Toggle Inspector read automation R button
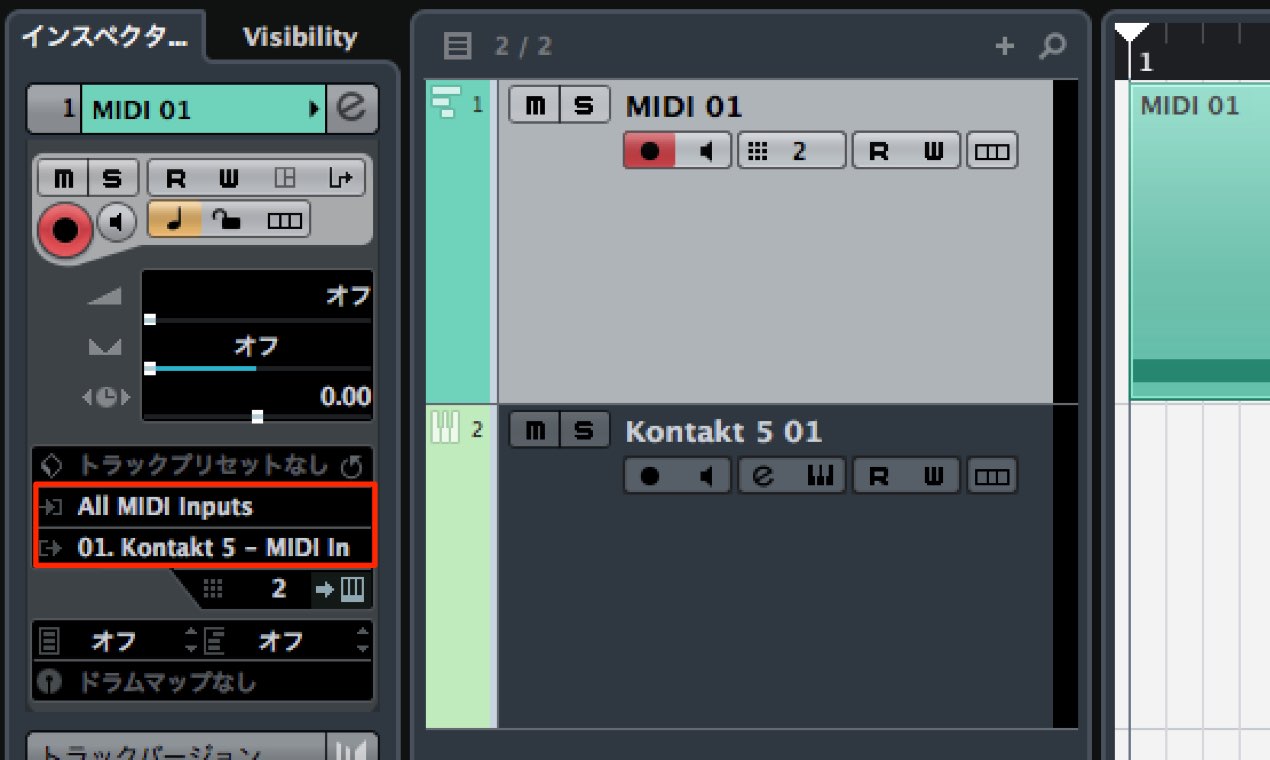The width and height of the screenshot is (1270, 760). [176, 179]
